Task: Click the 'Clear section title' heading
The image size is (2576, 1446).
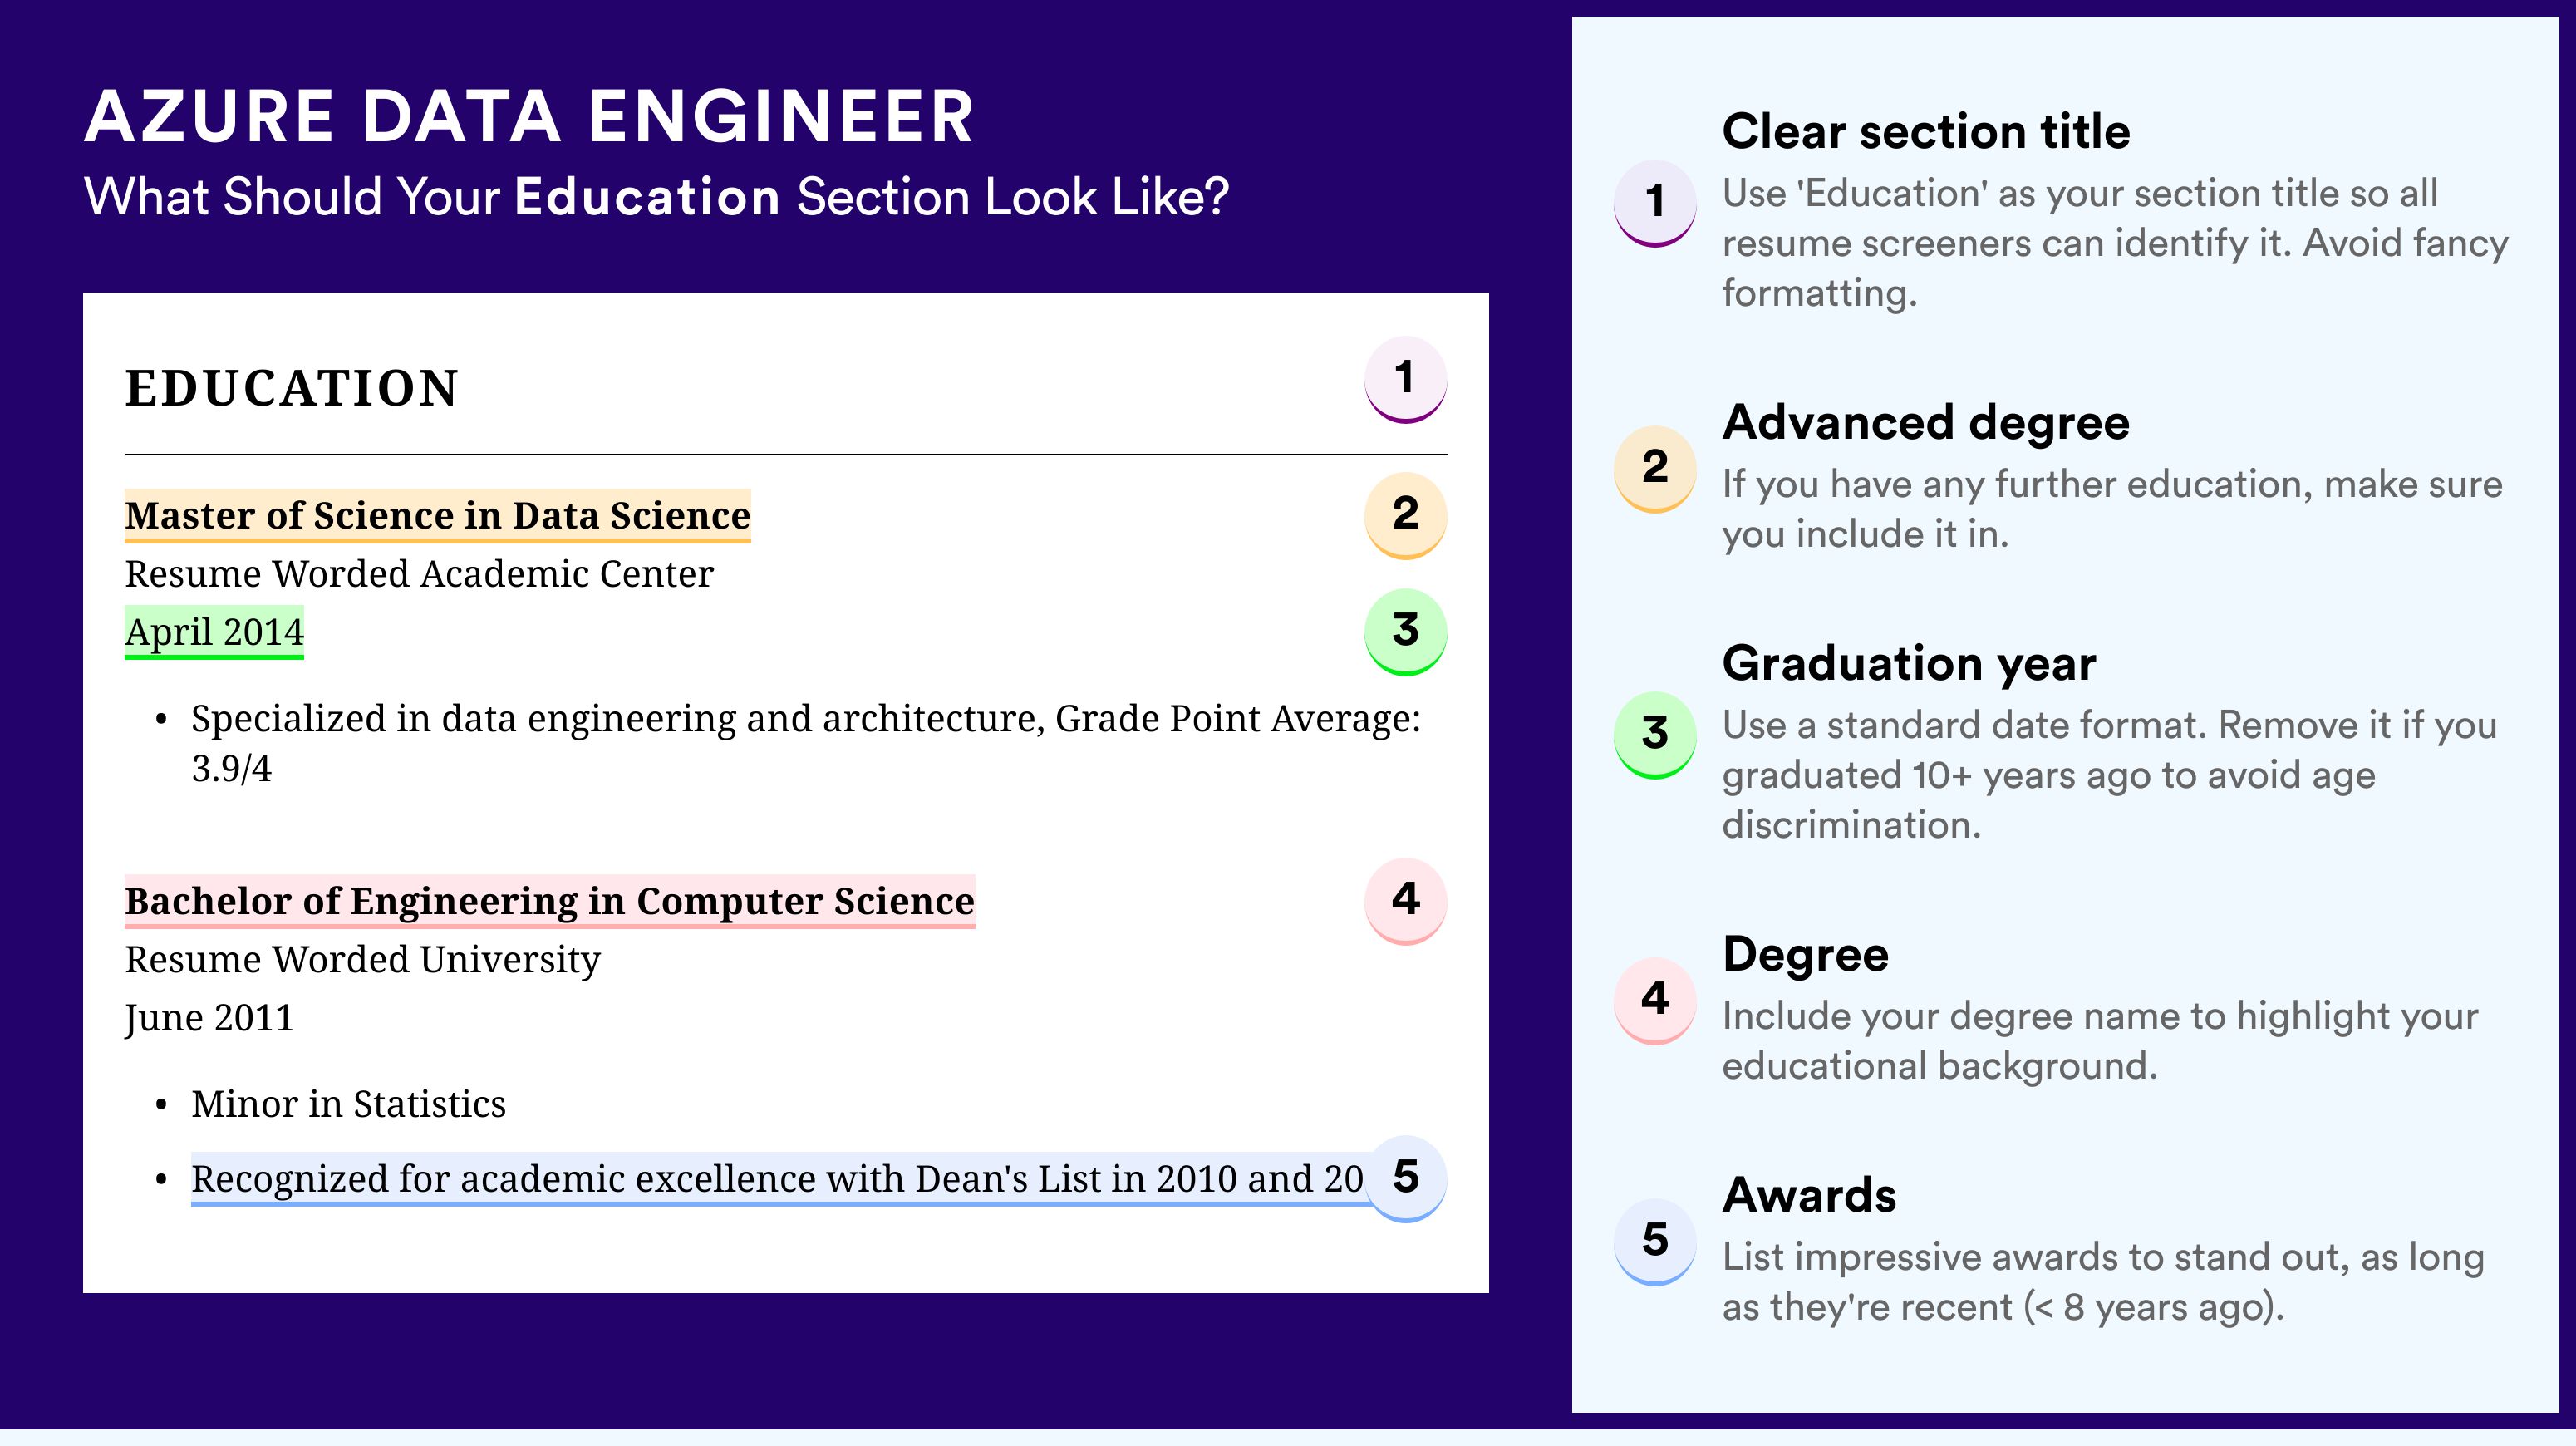Action: point(1926,131)
